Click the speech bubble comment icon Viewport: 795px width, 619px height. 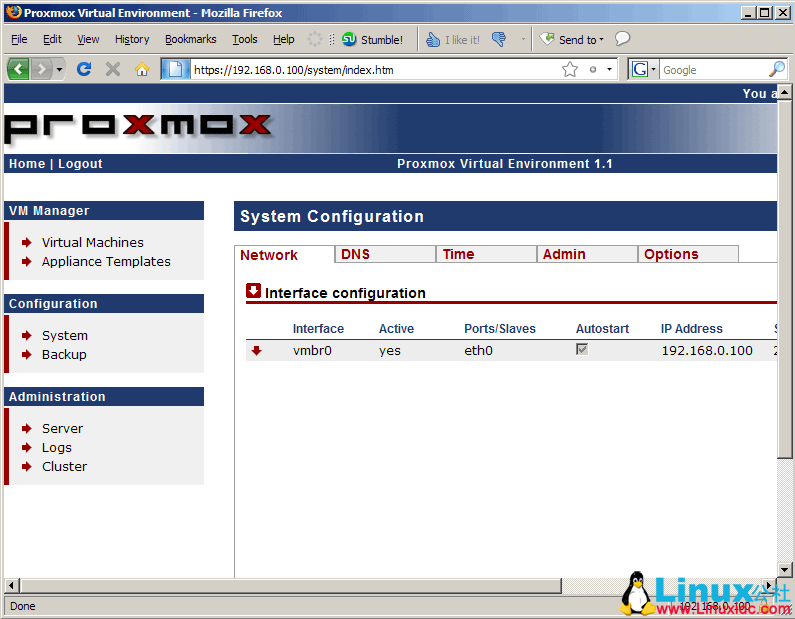tap(622, 39)
